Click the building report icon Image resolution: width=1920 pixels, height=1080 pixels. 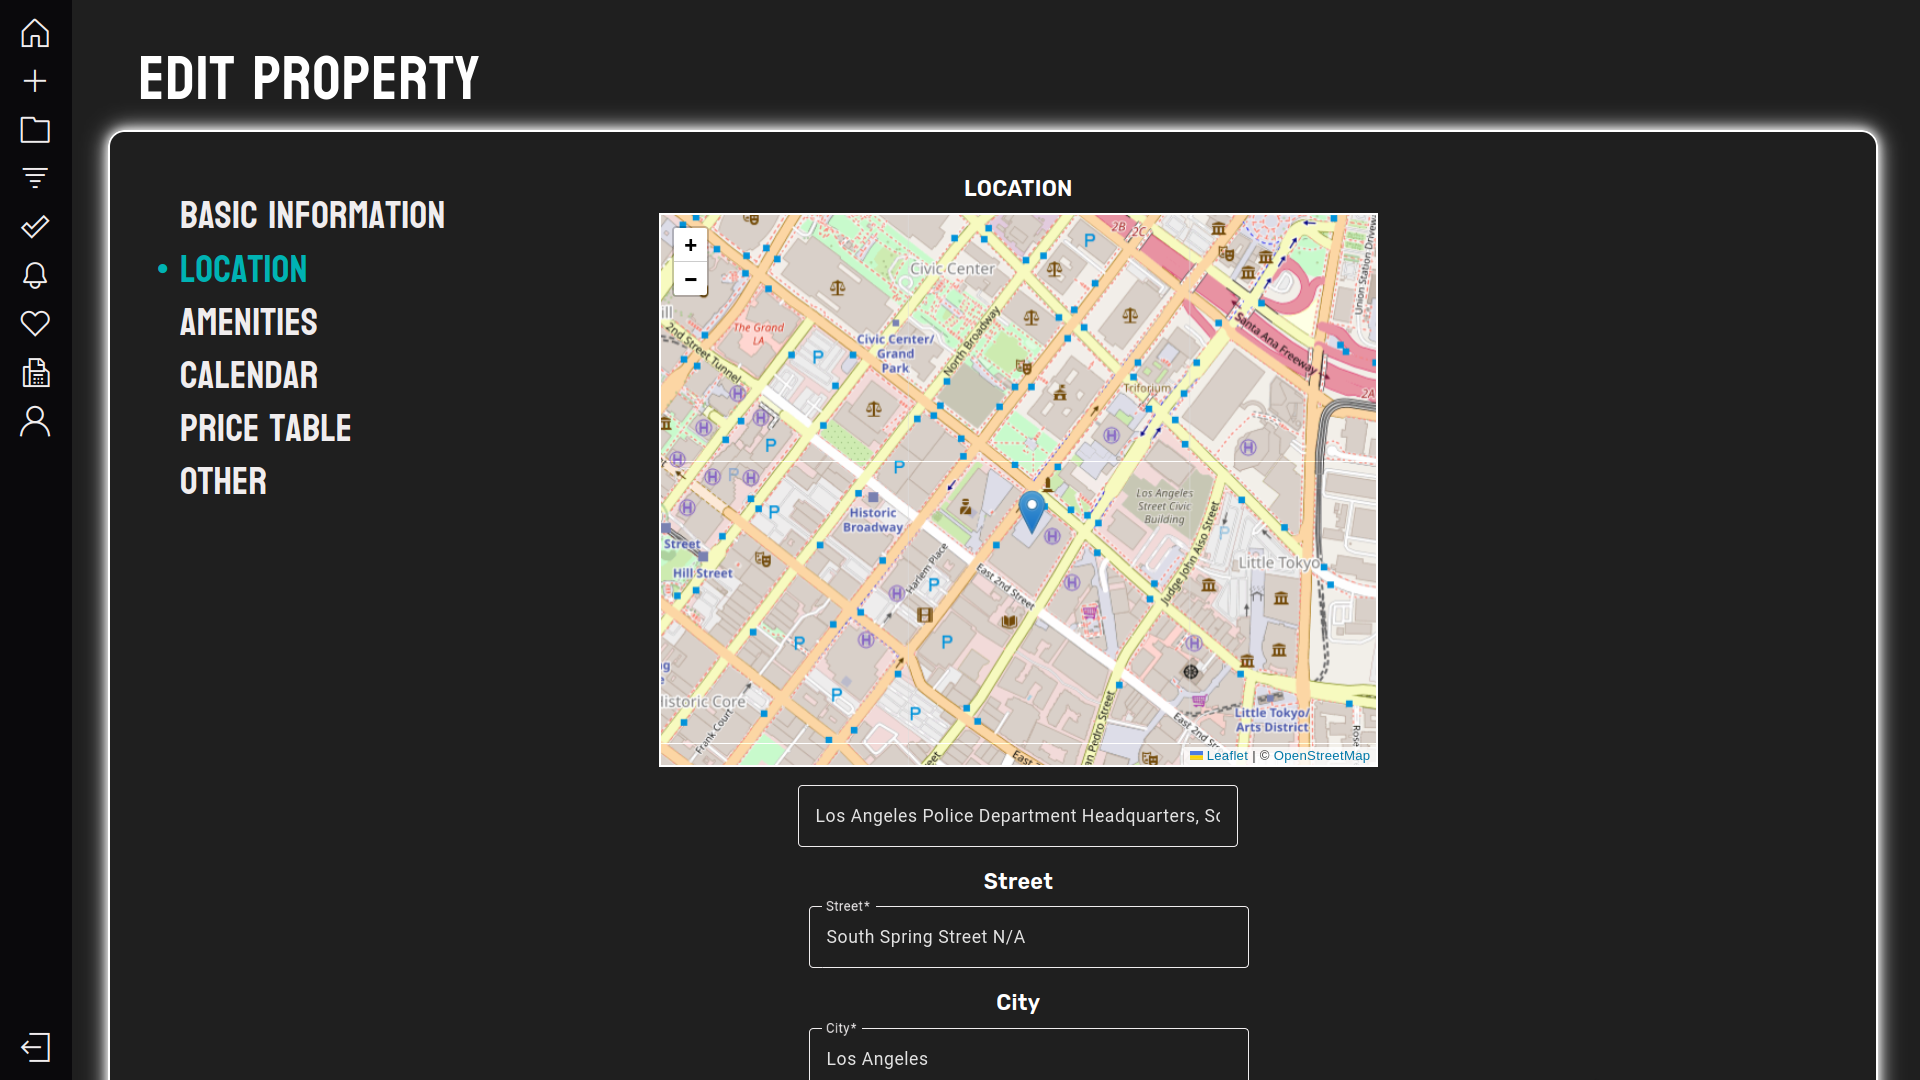click(35, 373)
